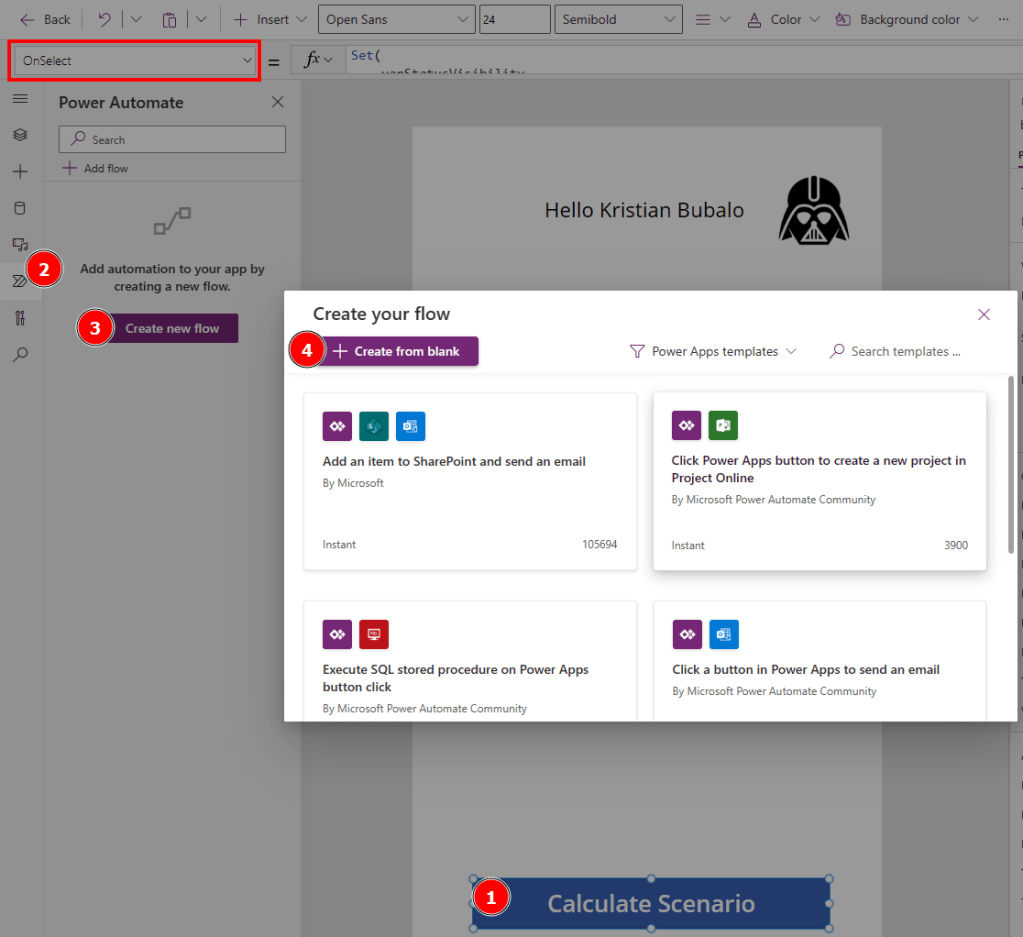Open the Variables tools icon in sidebar

[x=20, y=318]
